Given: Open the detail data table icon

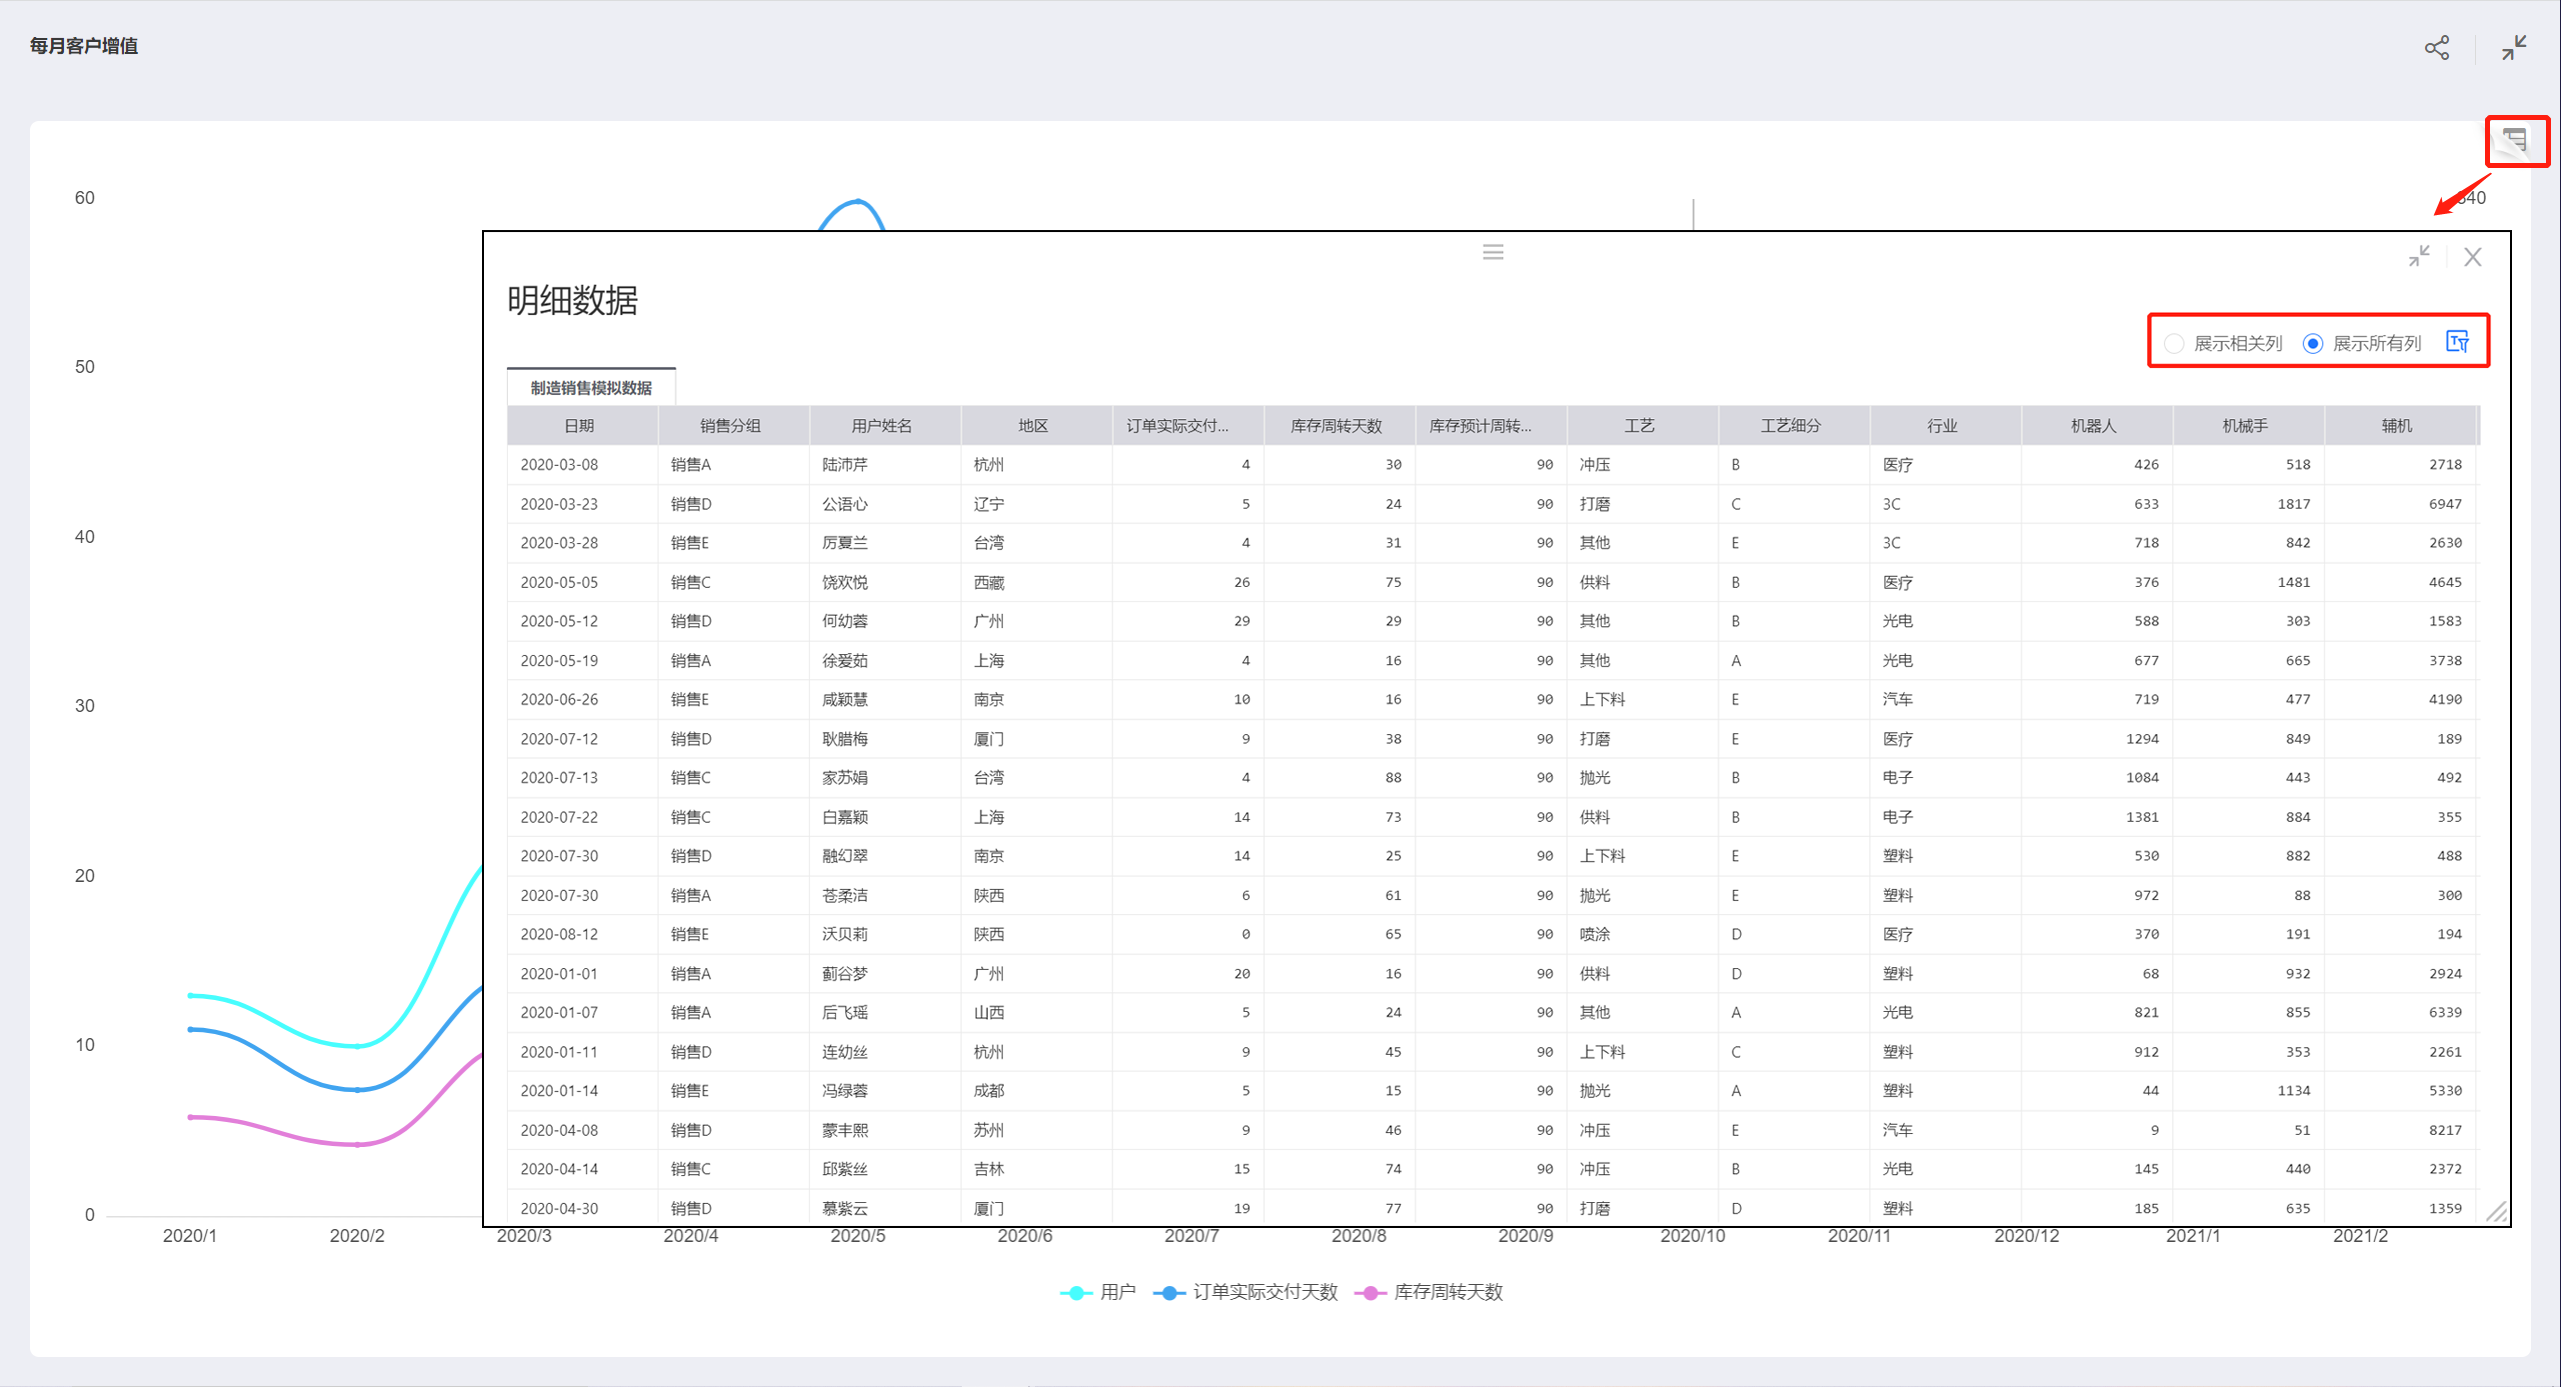Looking at the screenshot, I should (x=2515, y=141).
